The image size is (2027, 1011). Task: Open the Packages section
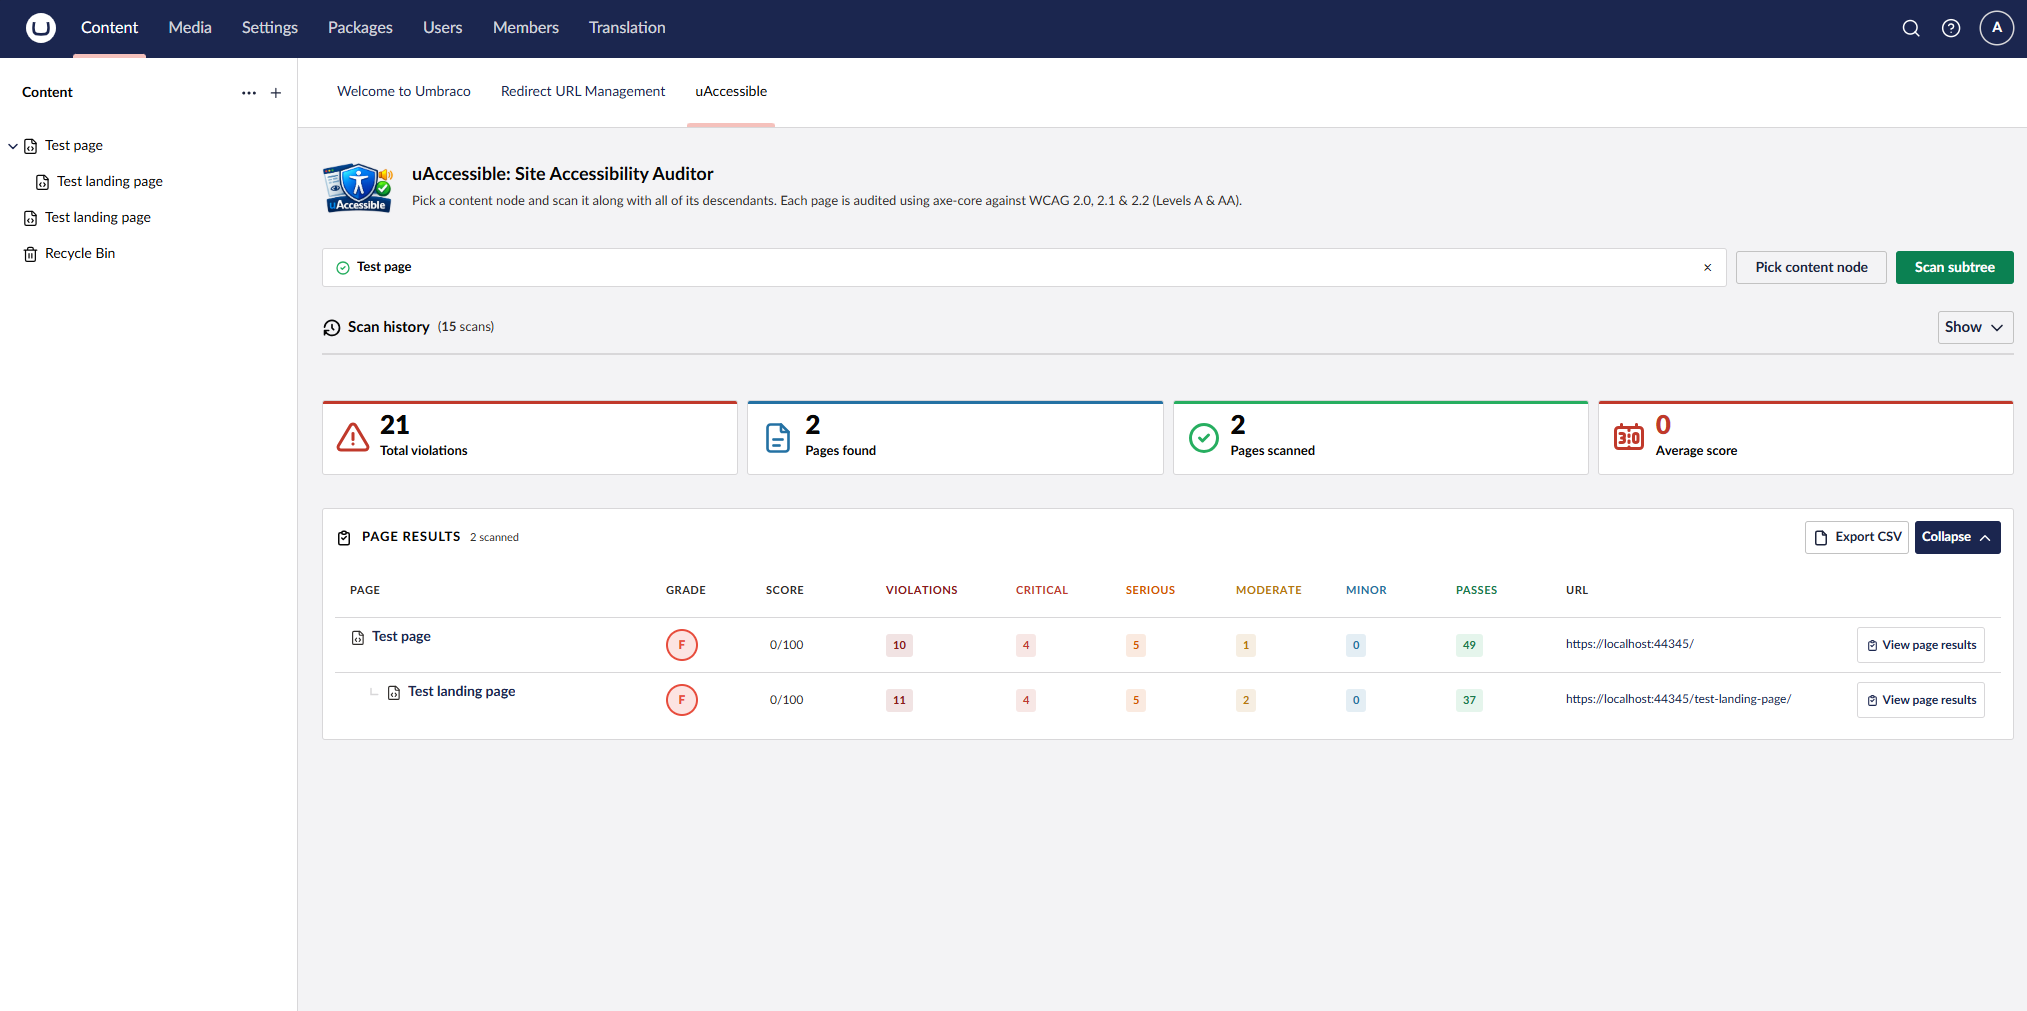coord(359,28)
